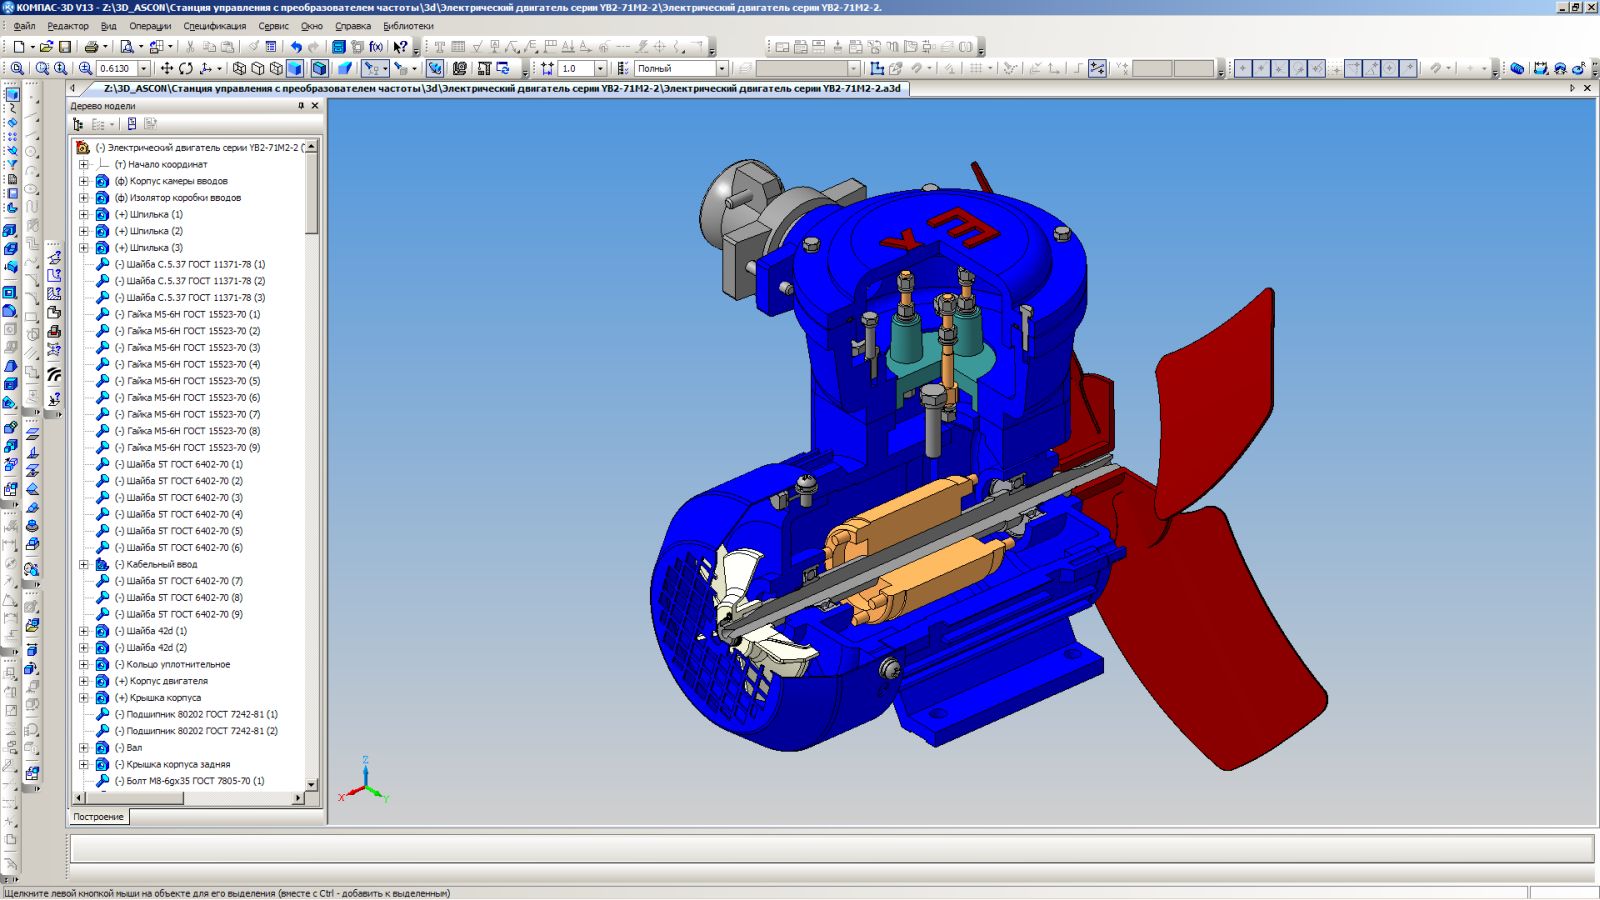
Task: Open the zoom scale 0.6130 dropdown
Action: point(144,69)
